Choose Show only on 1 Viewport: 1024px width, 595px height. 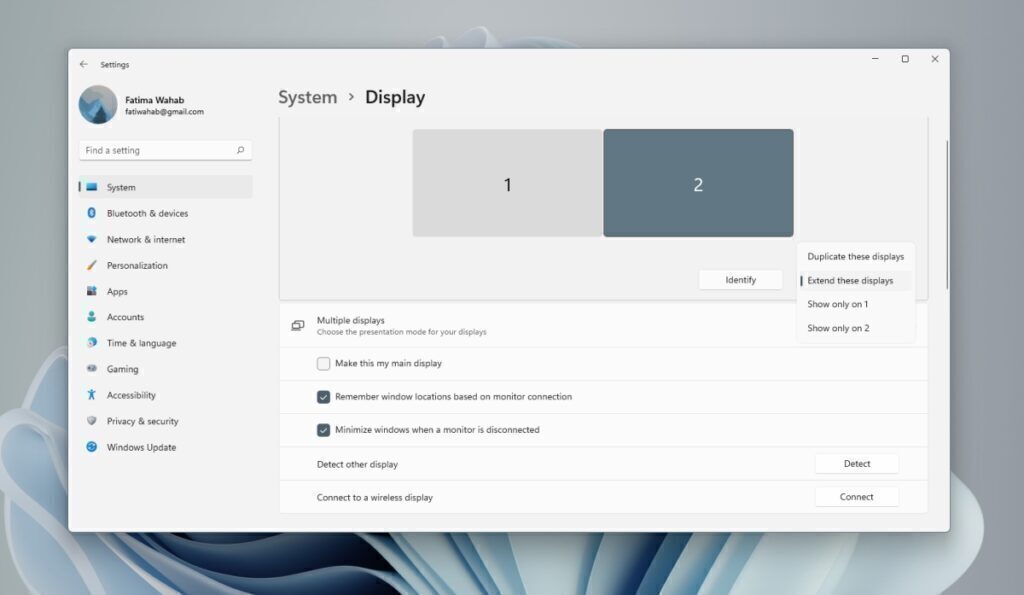coord(837,304)
